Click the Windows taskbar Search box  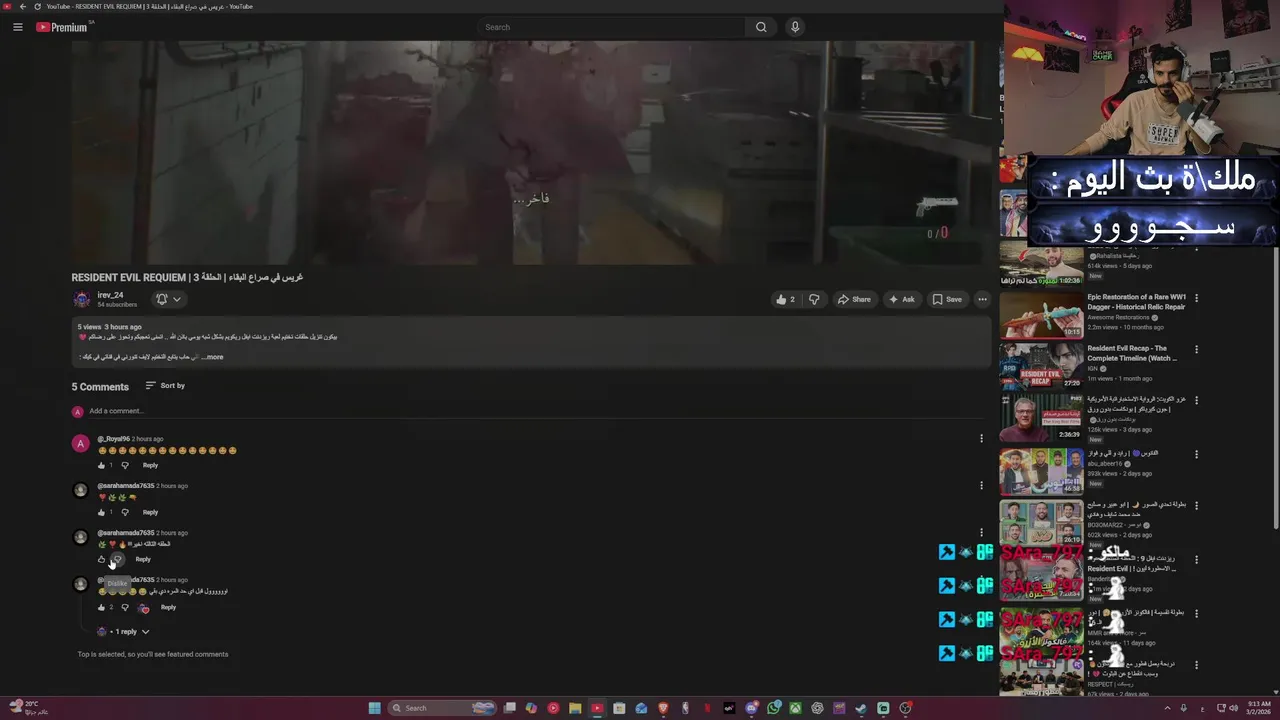point(441,708)
